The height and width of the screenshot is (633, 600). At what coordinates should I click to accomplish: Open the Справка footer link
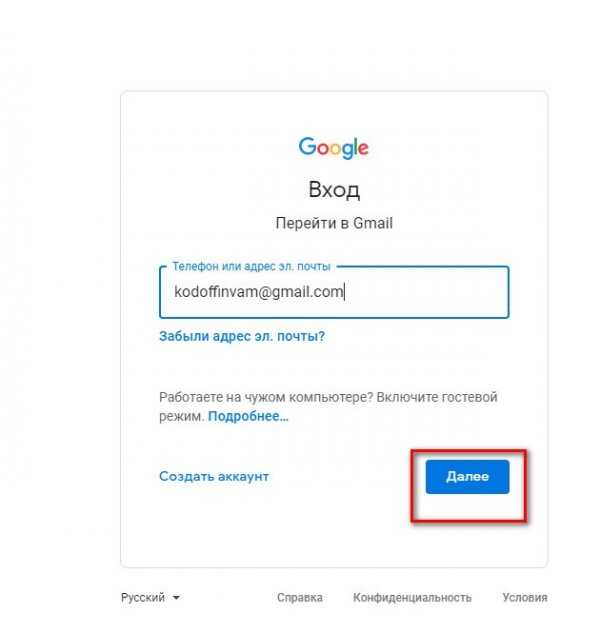[300, 597]
